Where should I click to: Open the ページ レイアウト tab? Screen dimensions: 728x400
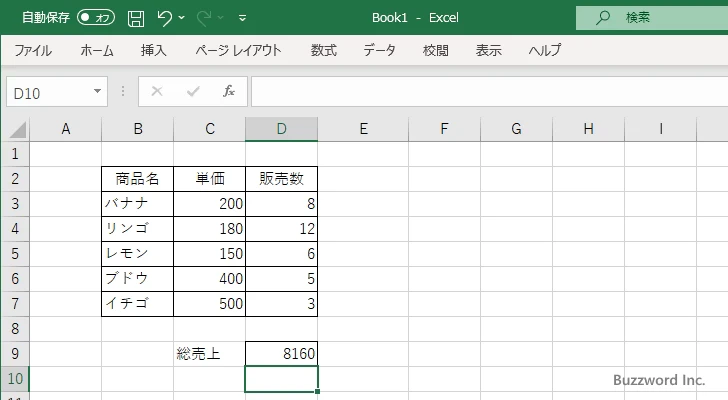(238, 50)
